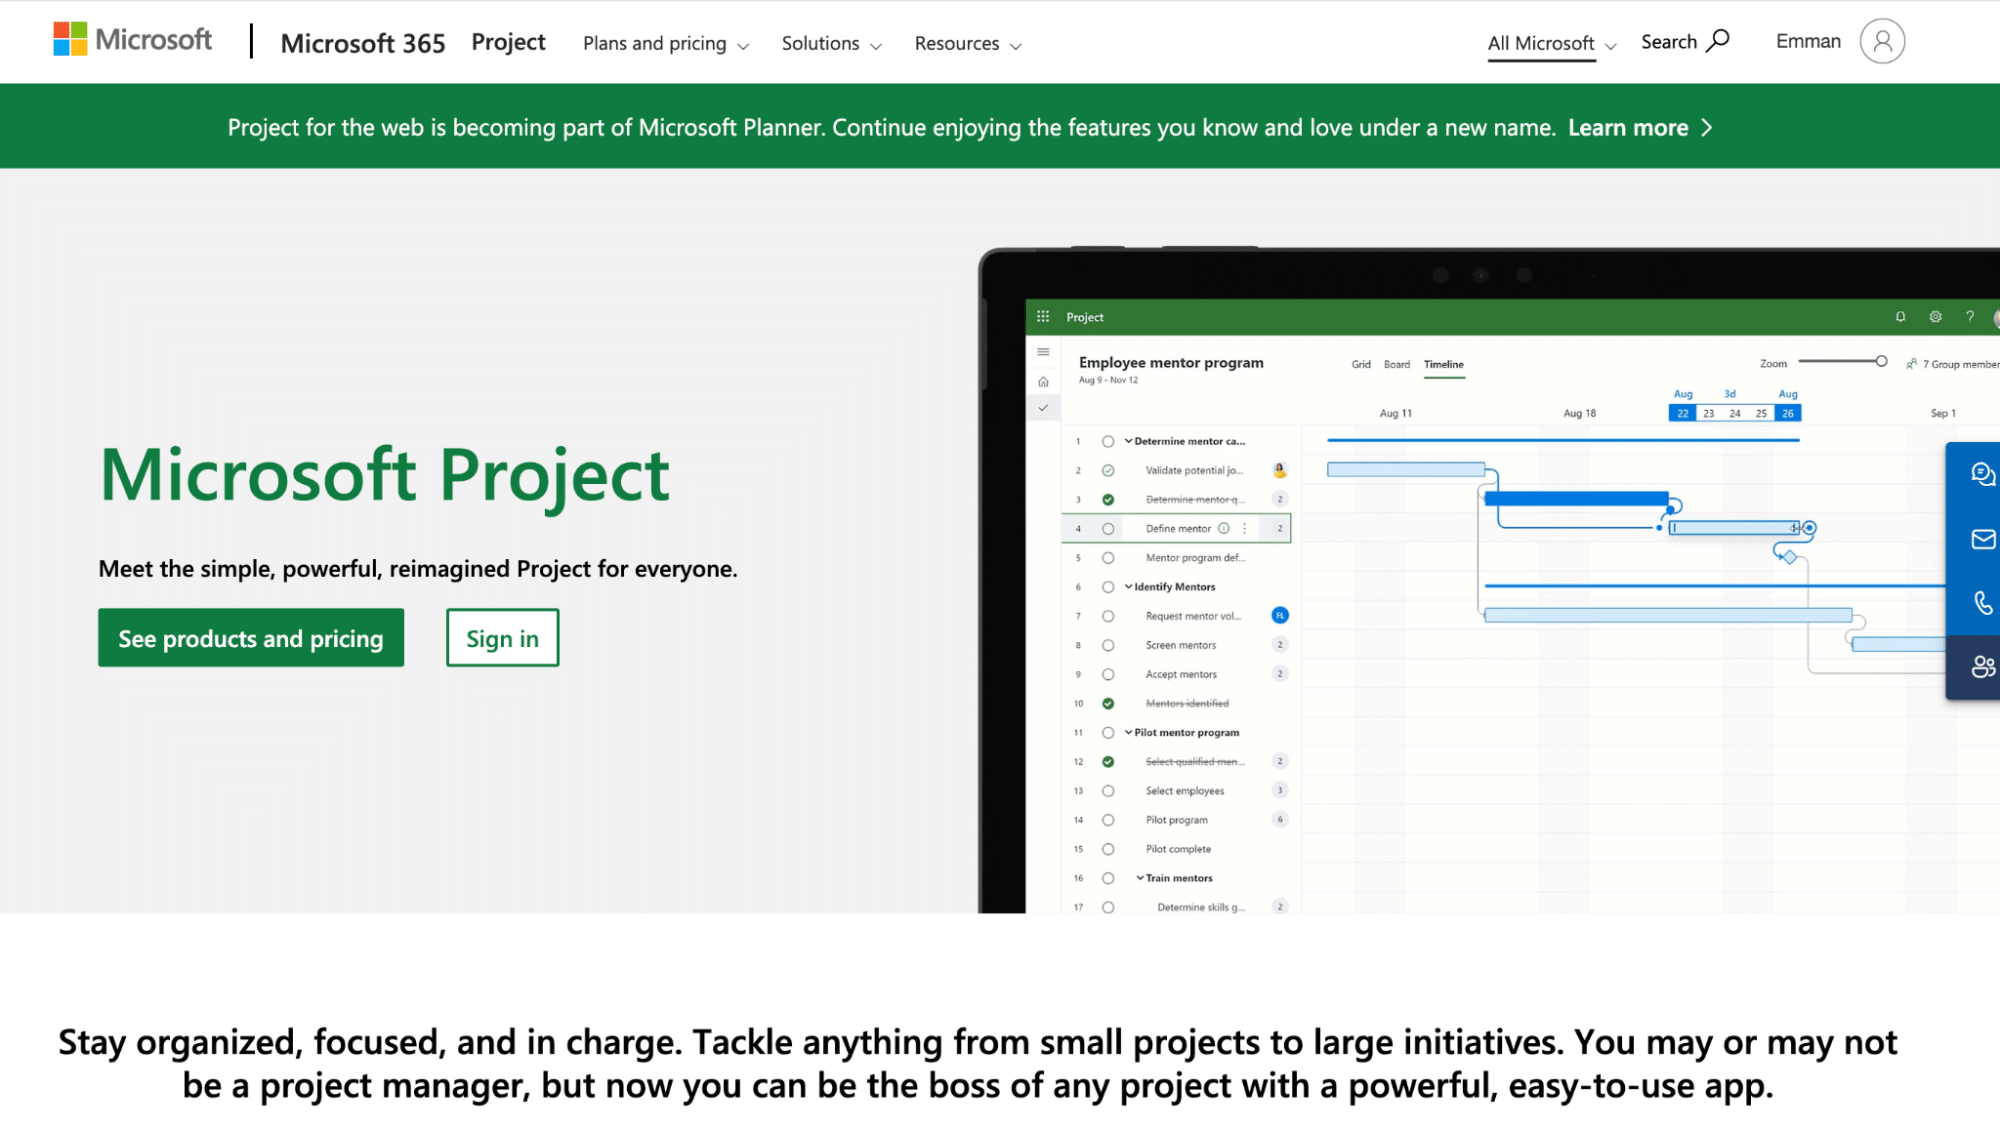This screenshot has height=1129, width=2000.
Task: Click the email envelope contact icon
Action: 1982,540
